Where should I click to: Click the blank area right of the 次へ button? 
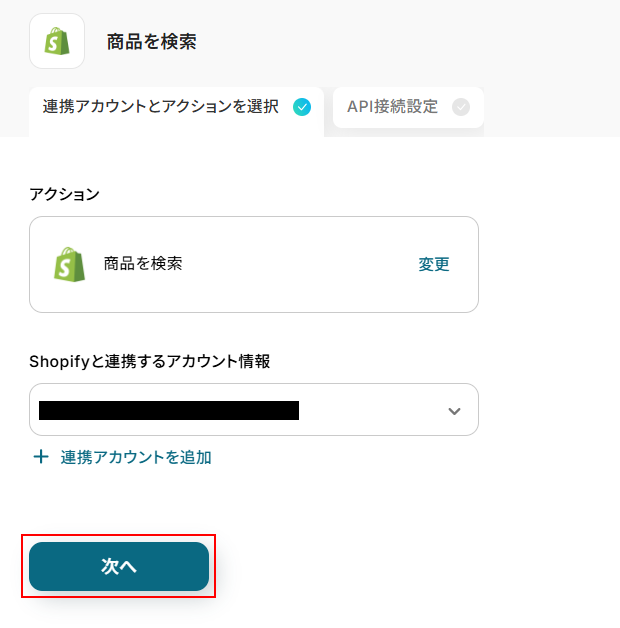point(400,567)
